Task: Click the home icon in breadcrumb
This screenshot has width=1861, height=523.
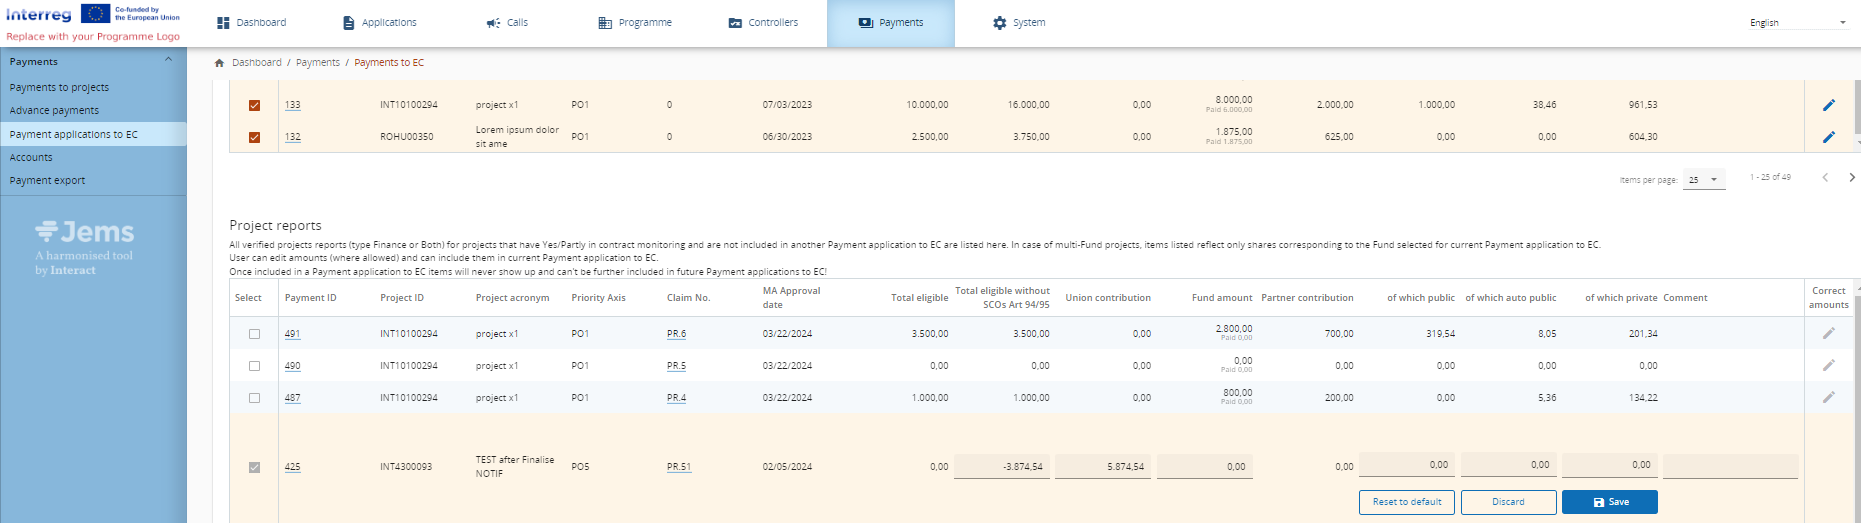Action: click(x=219, y=63)
